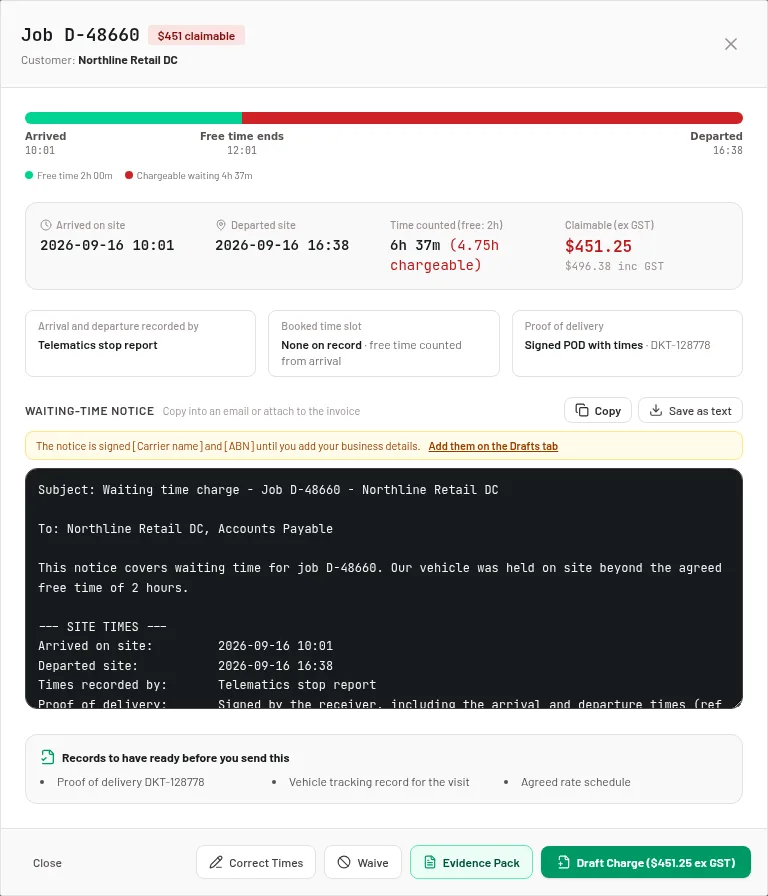768x896 pixels.
Task: Copy the waiting-time notice
Action: (598, 410)
